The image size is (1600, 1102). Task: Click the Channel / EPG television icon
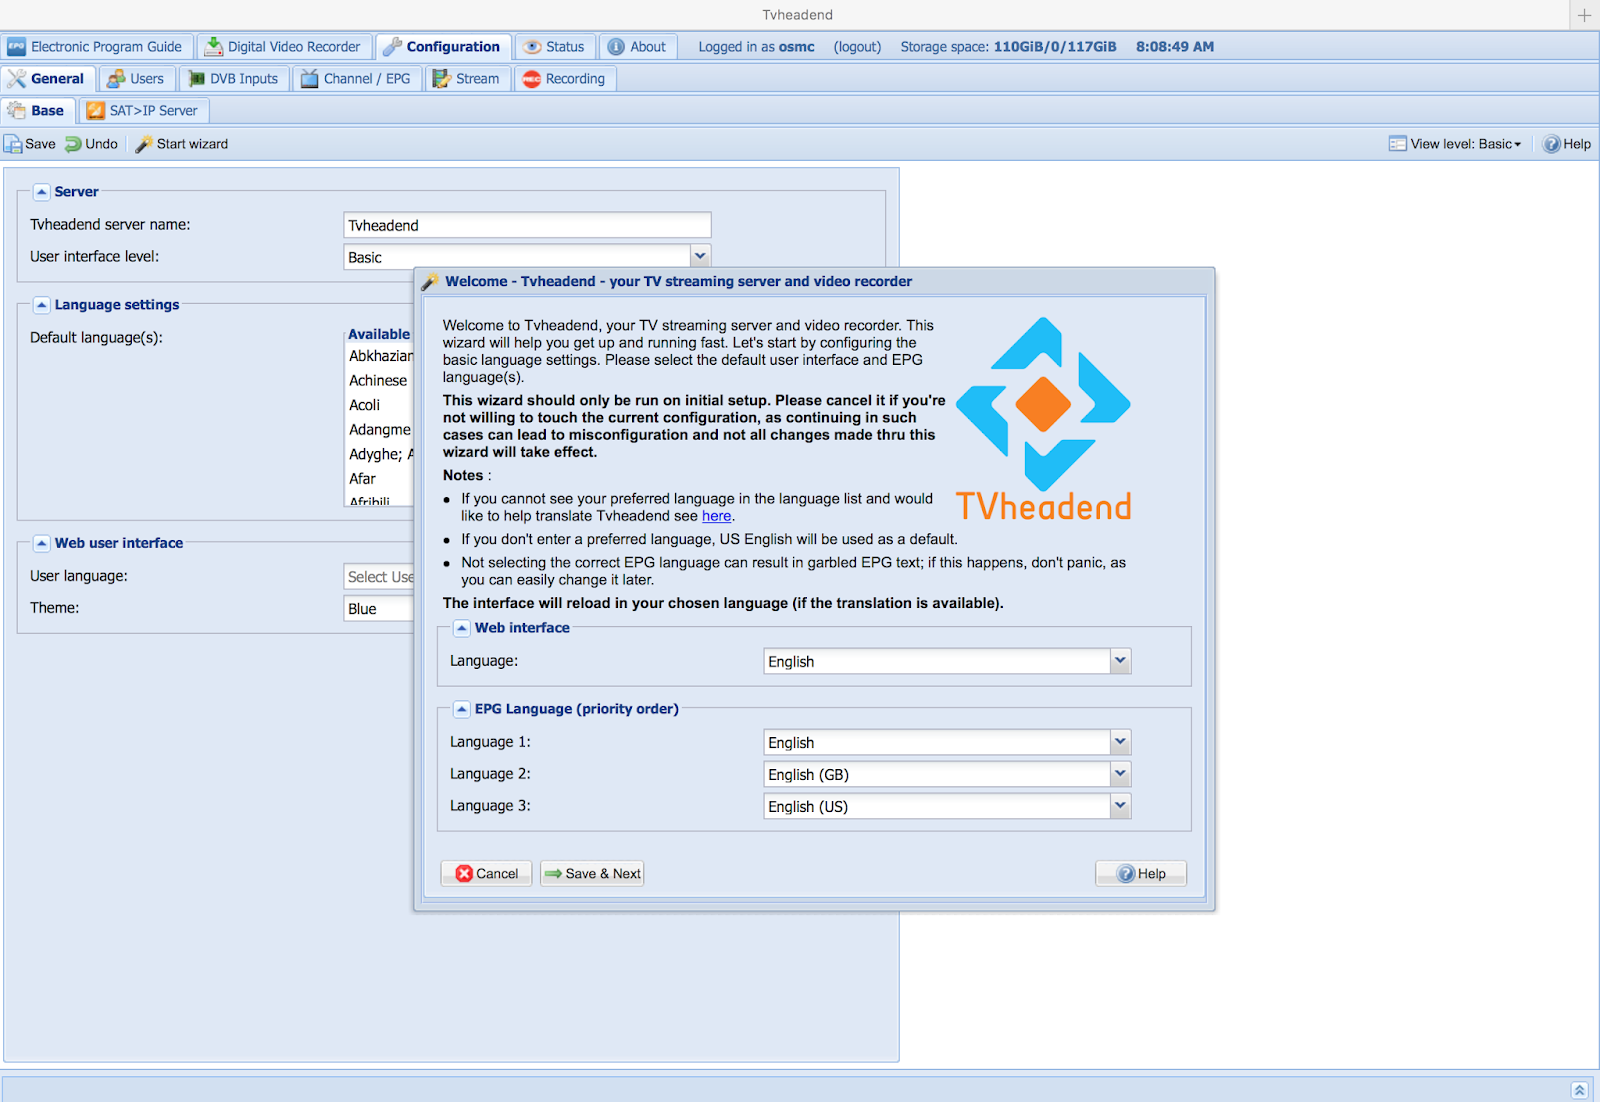click(x=310, y=79)
